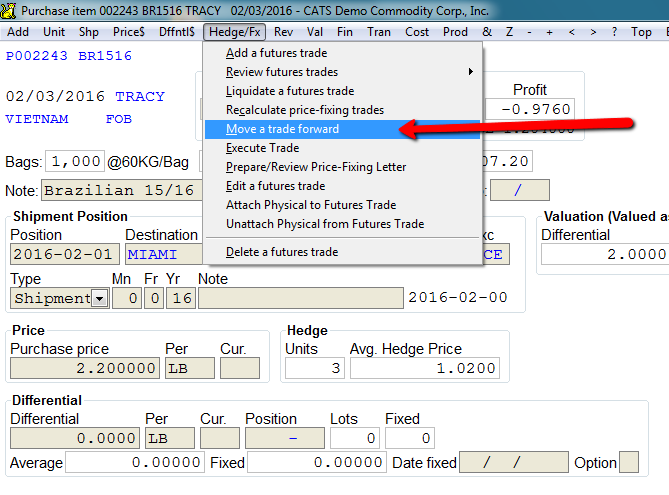The height and width of the screenshot is (495, 669).
Task: Click the Position date field 2016-02-01
Action: click(x=65, y=254)
